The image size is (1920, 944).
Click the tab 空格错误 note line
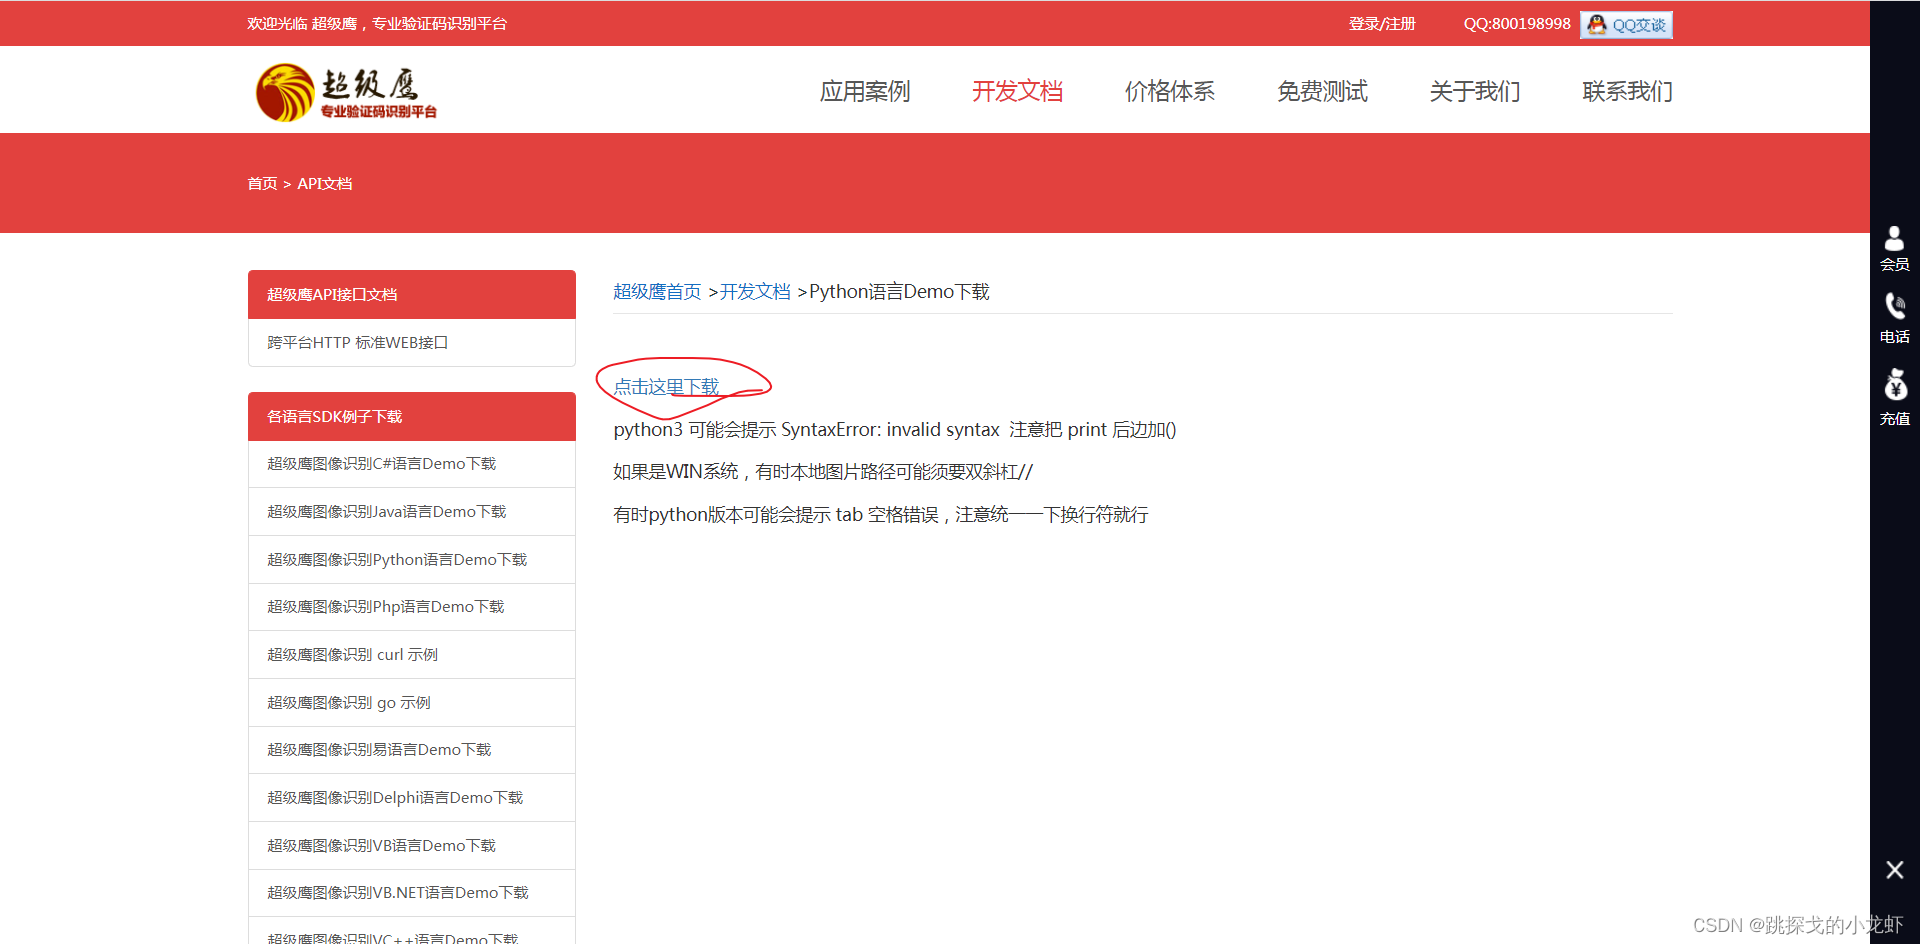click(880, 515)
